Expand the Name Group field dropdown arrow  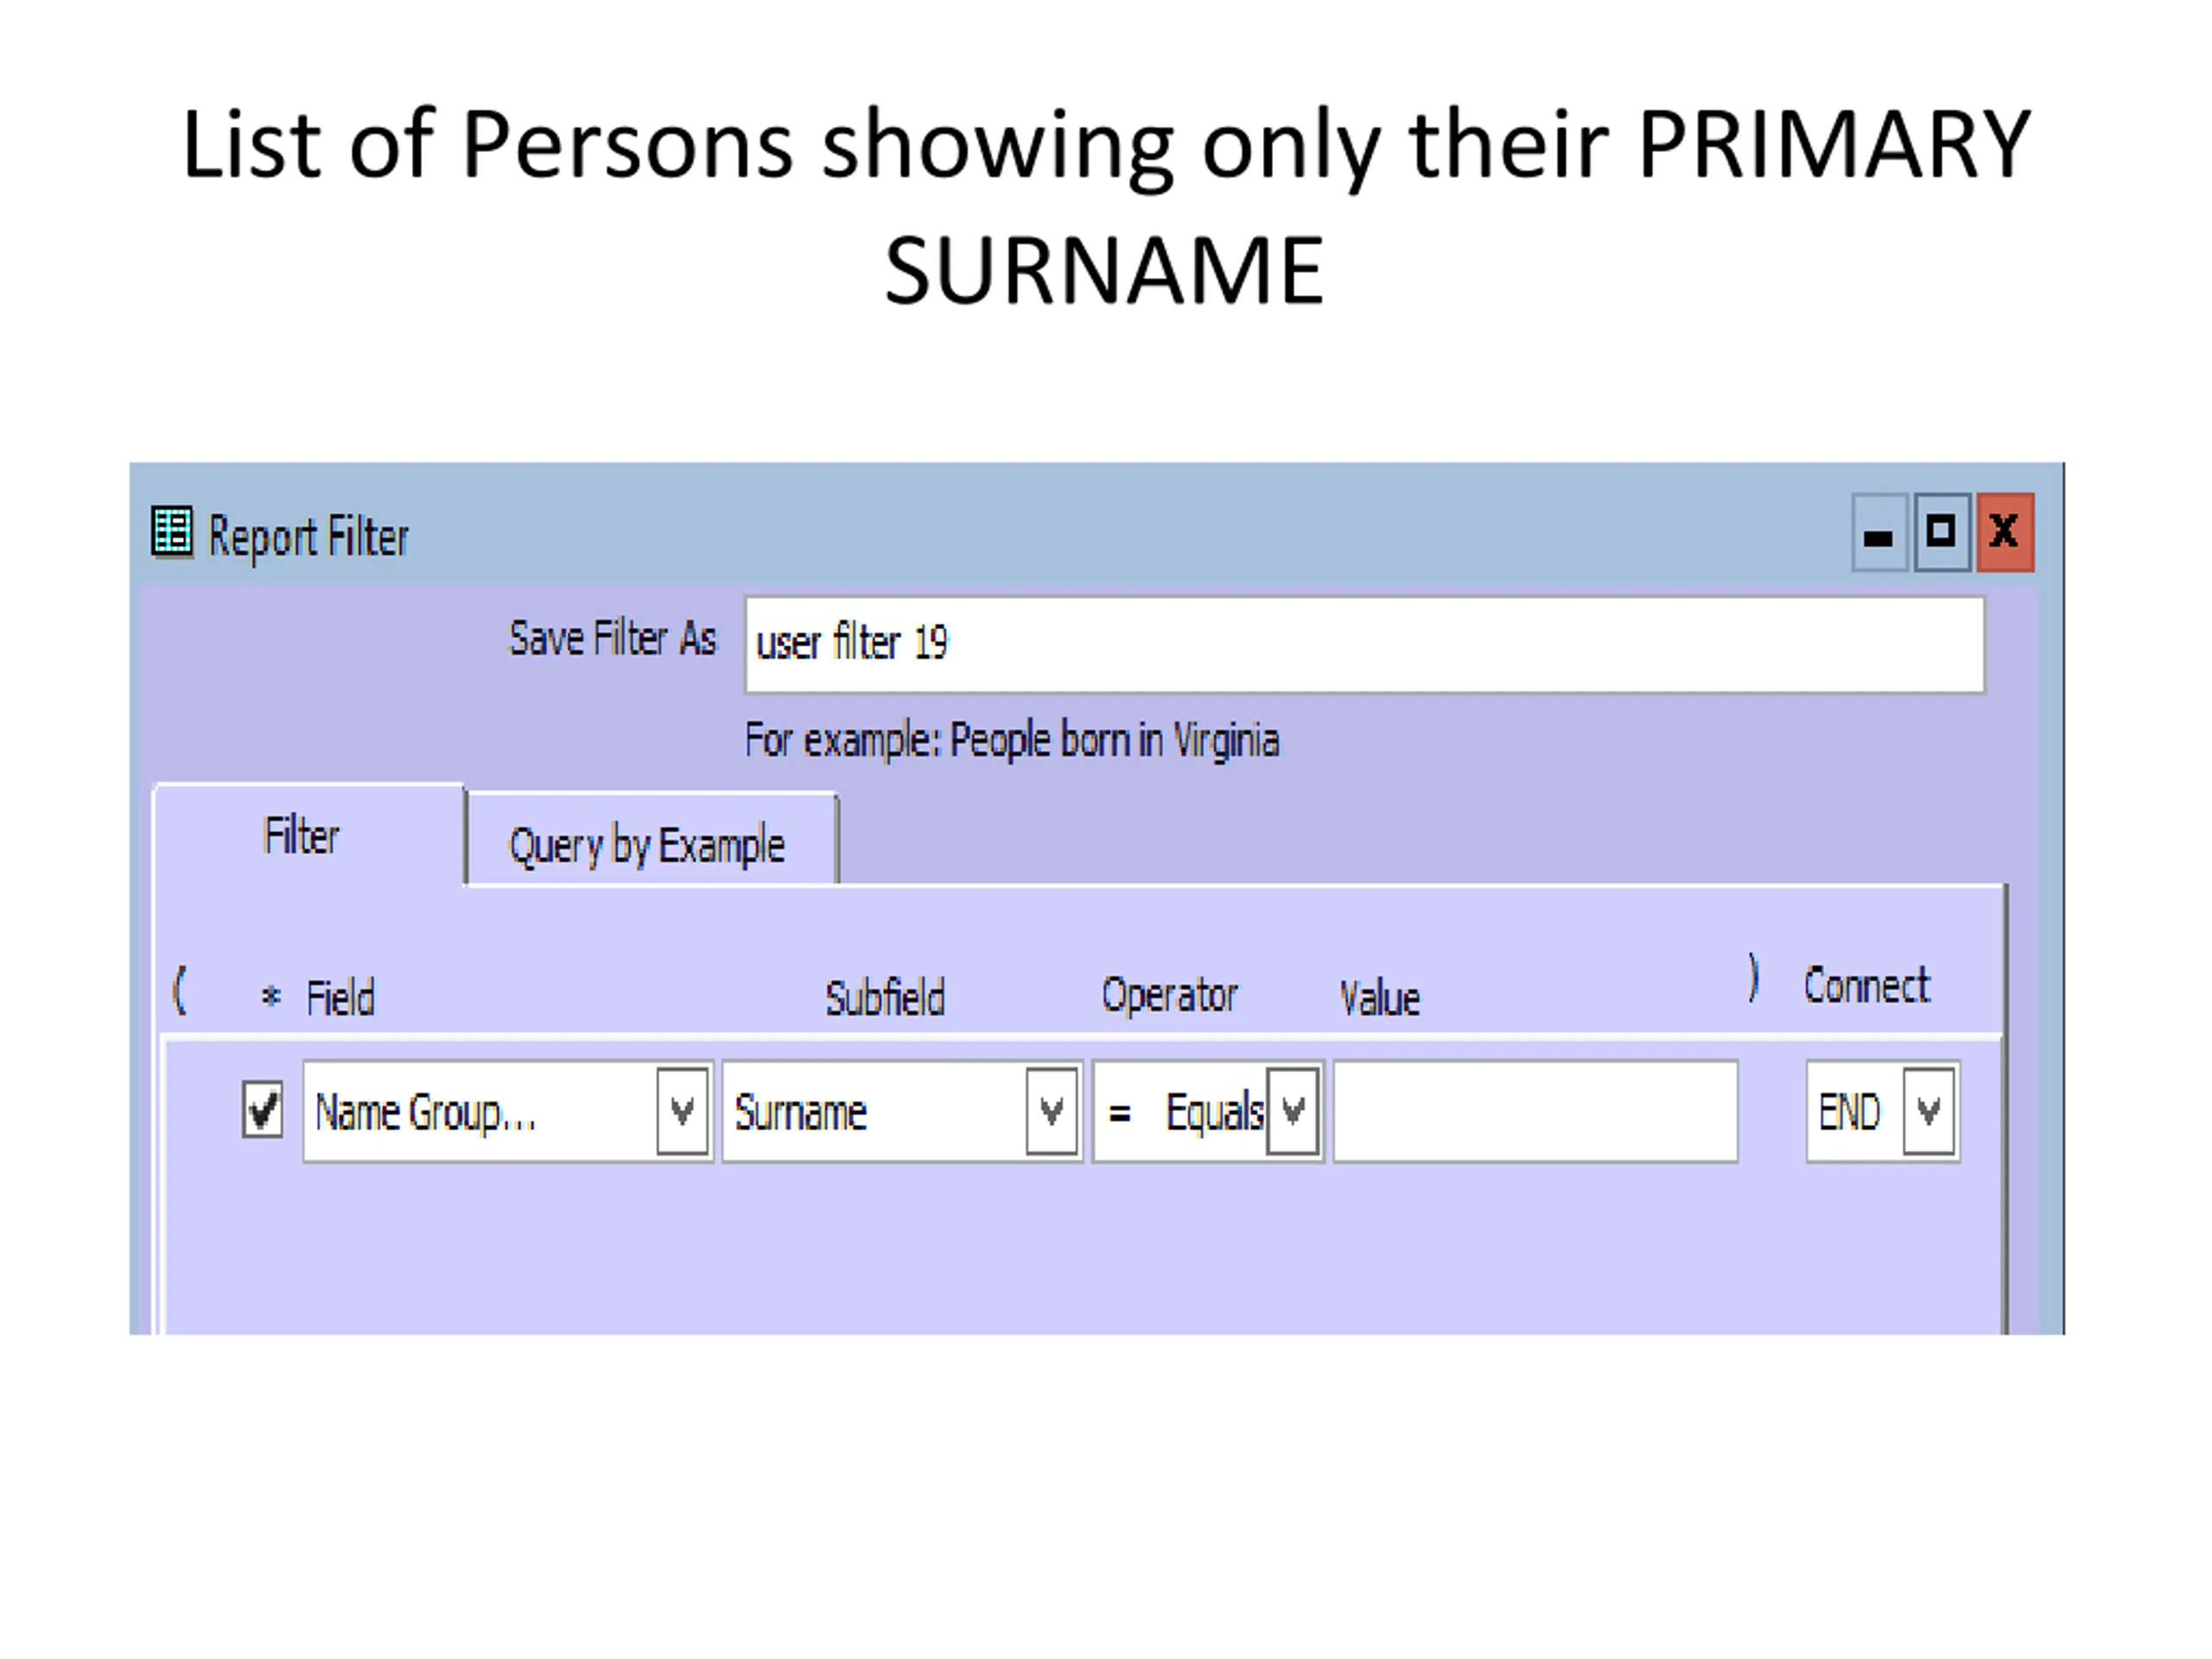(682, 1111)
